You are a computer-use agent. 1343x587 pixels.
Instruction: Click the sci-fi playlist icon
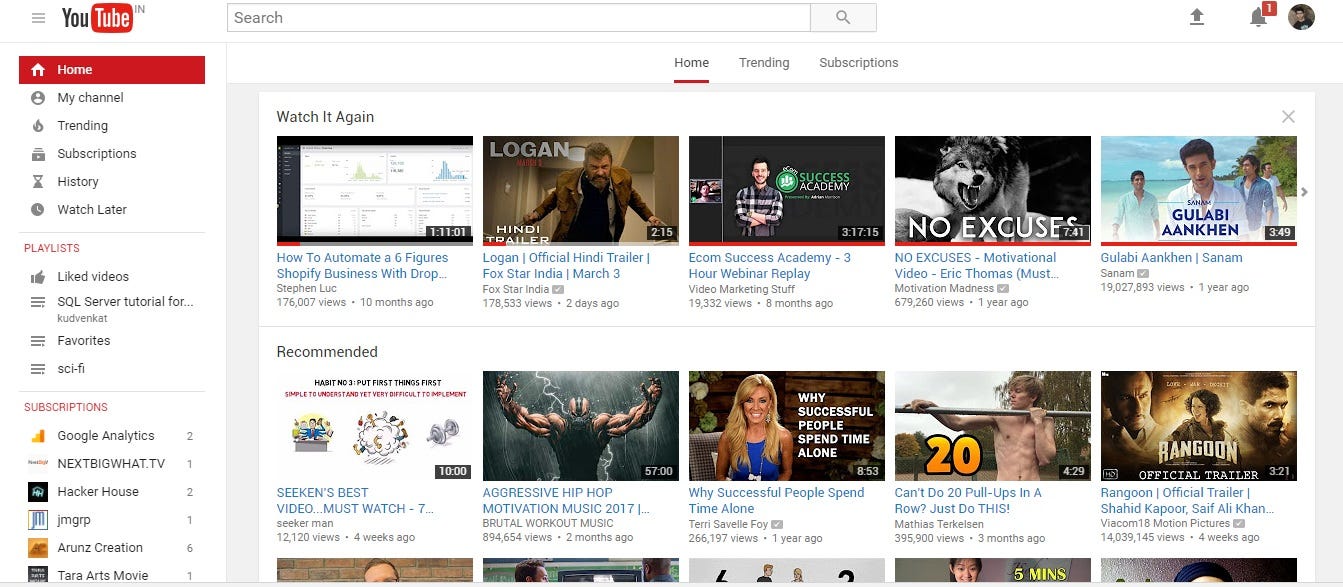coord(38,369)
